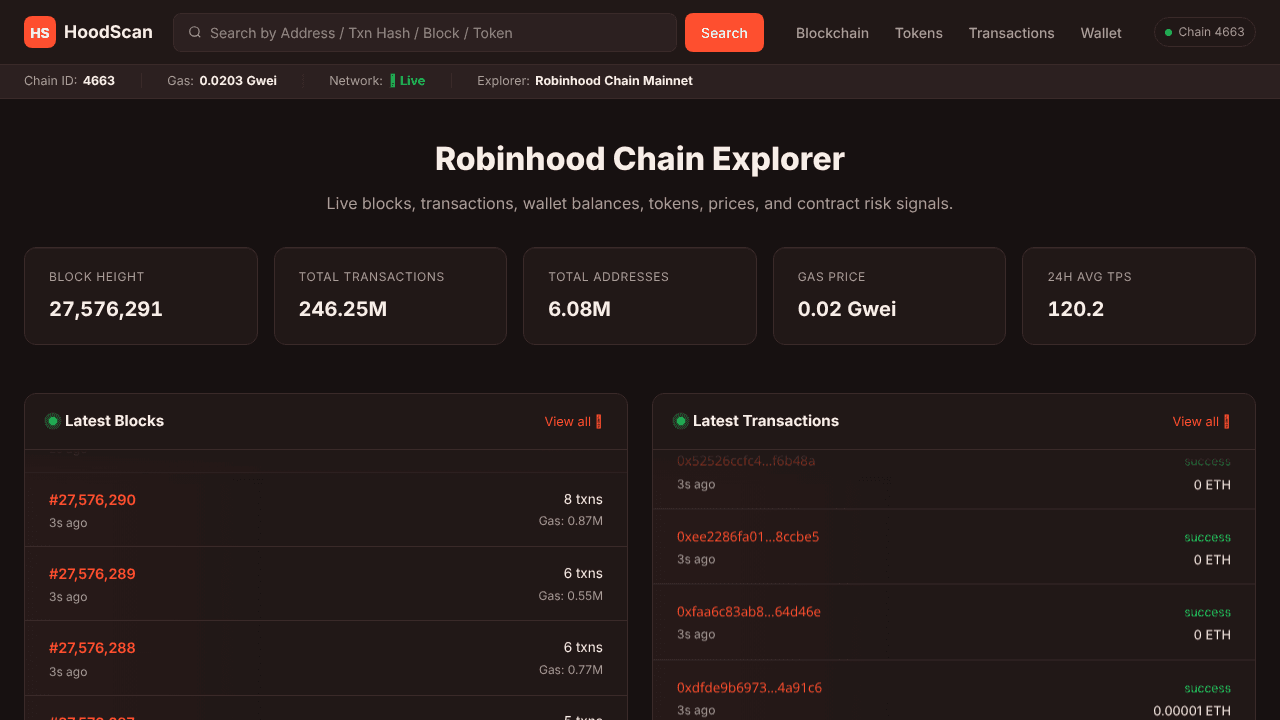Select the Gas Price stat card
Image resolution: width=1280 pixels, height=720 pixels.
tap(889, 296)
